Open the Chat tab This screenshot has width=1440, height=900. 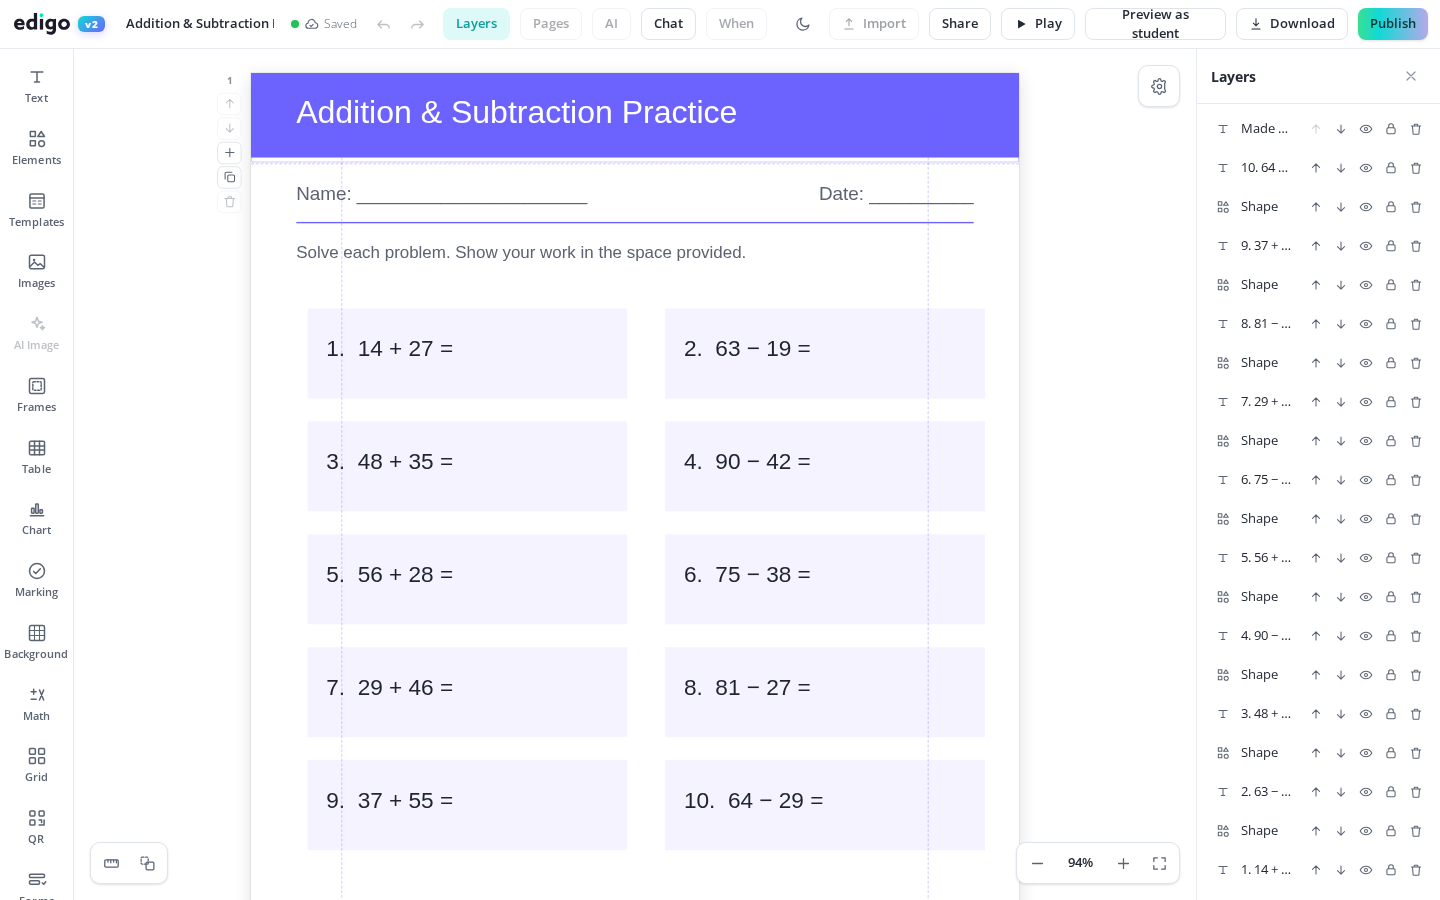coord(668,24)
